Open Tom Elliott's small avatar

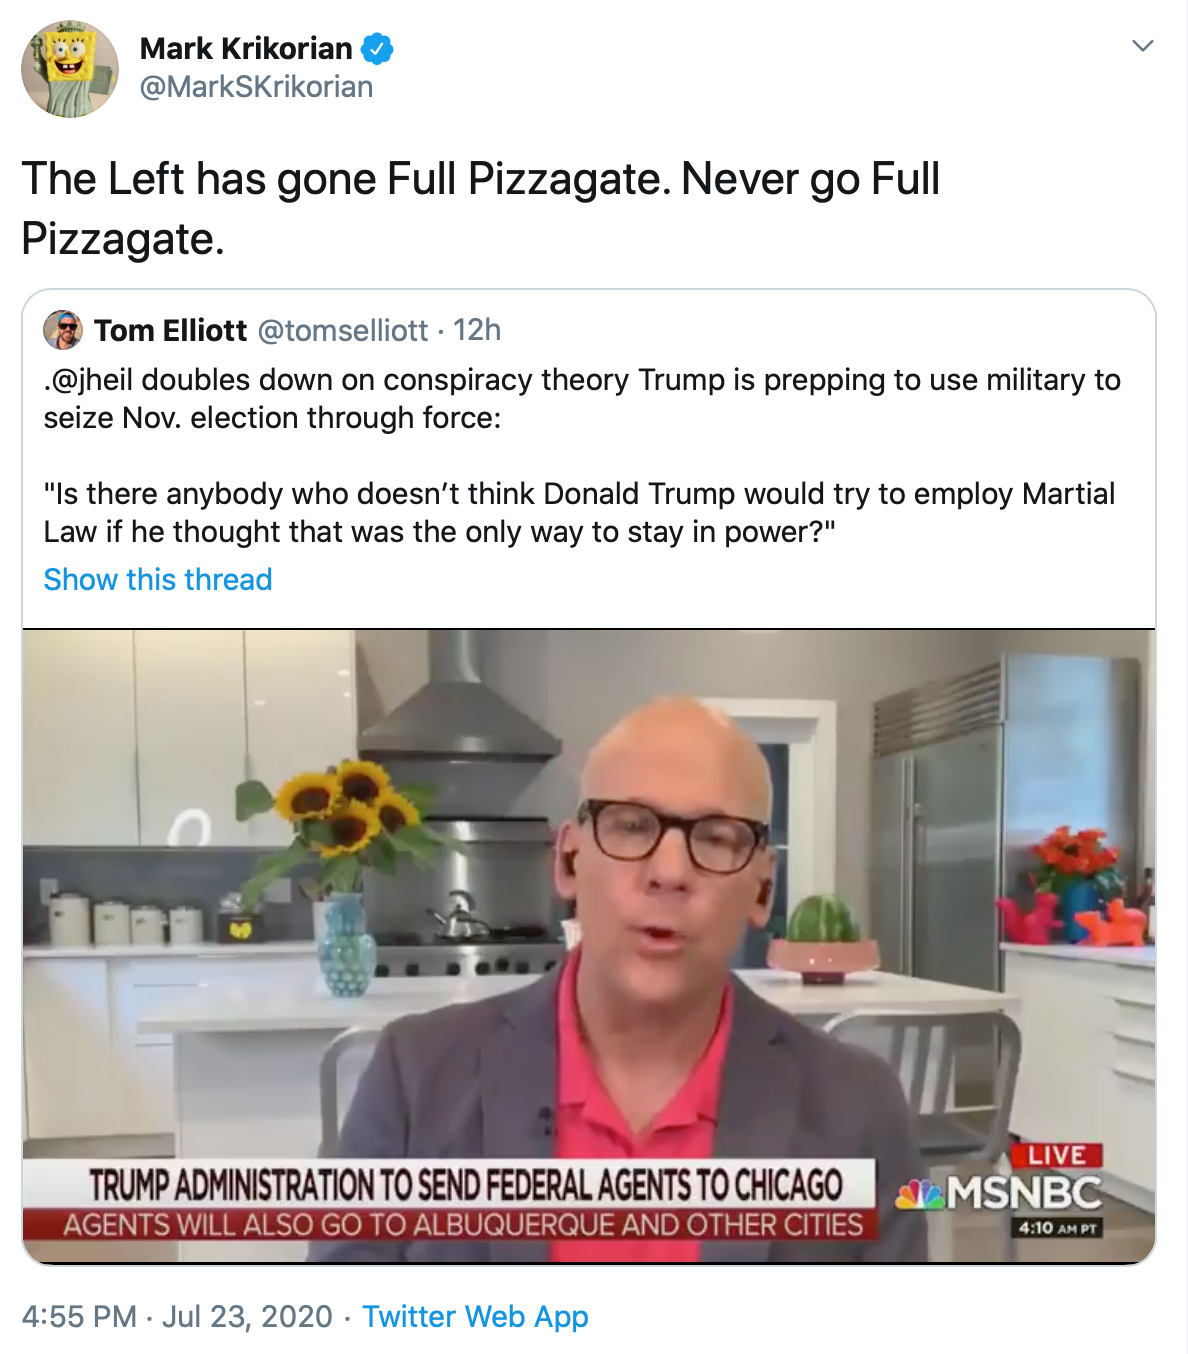(x=63, y=330)
